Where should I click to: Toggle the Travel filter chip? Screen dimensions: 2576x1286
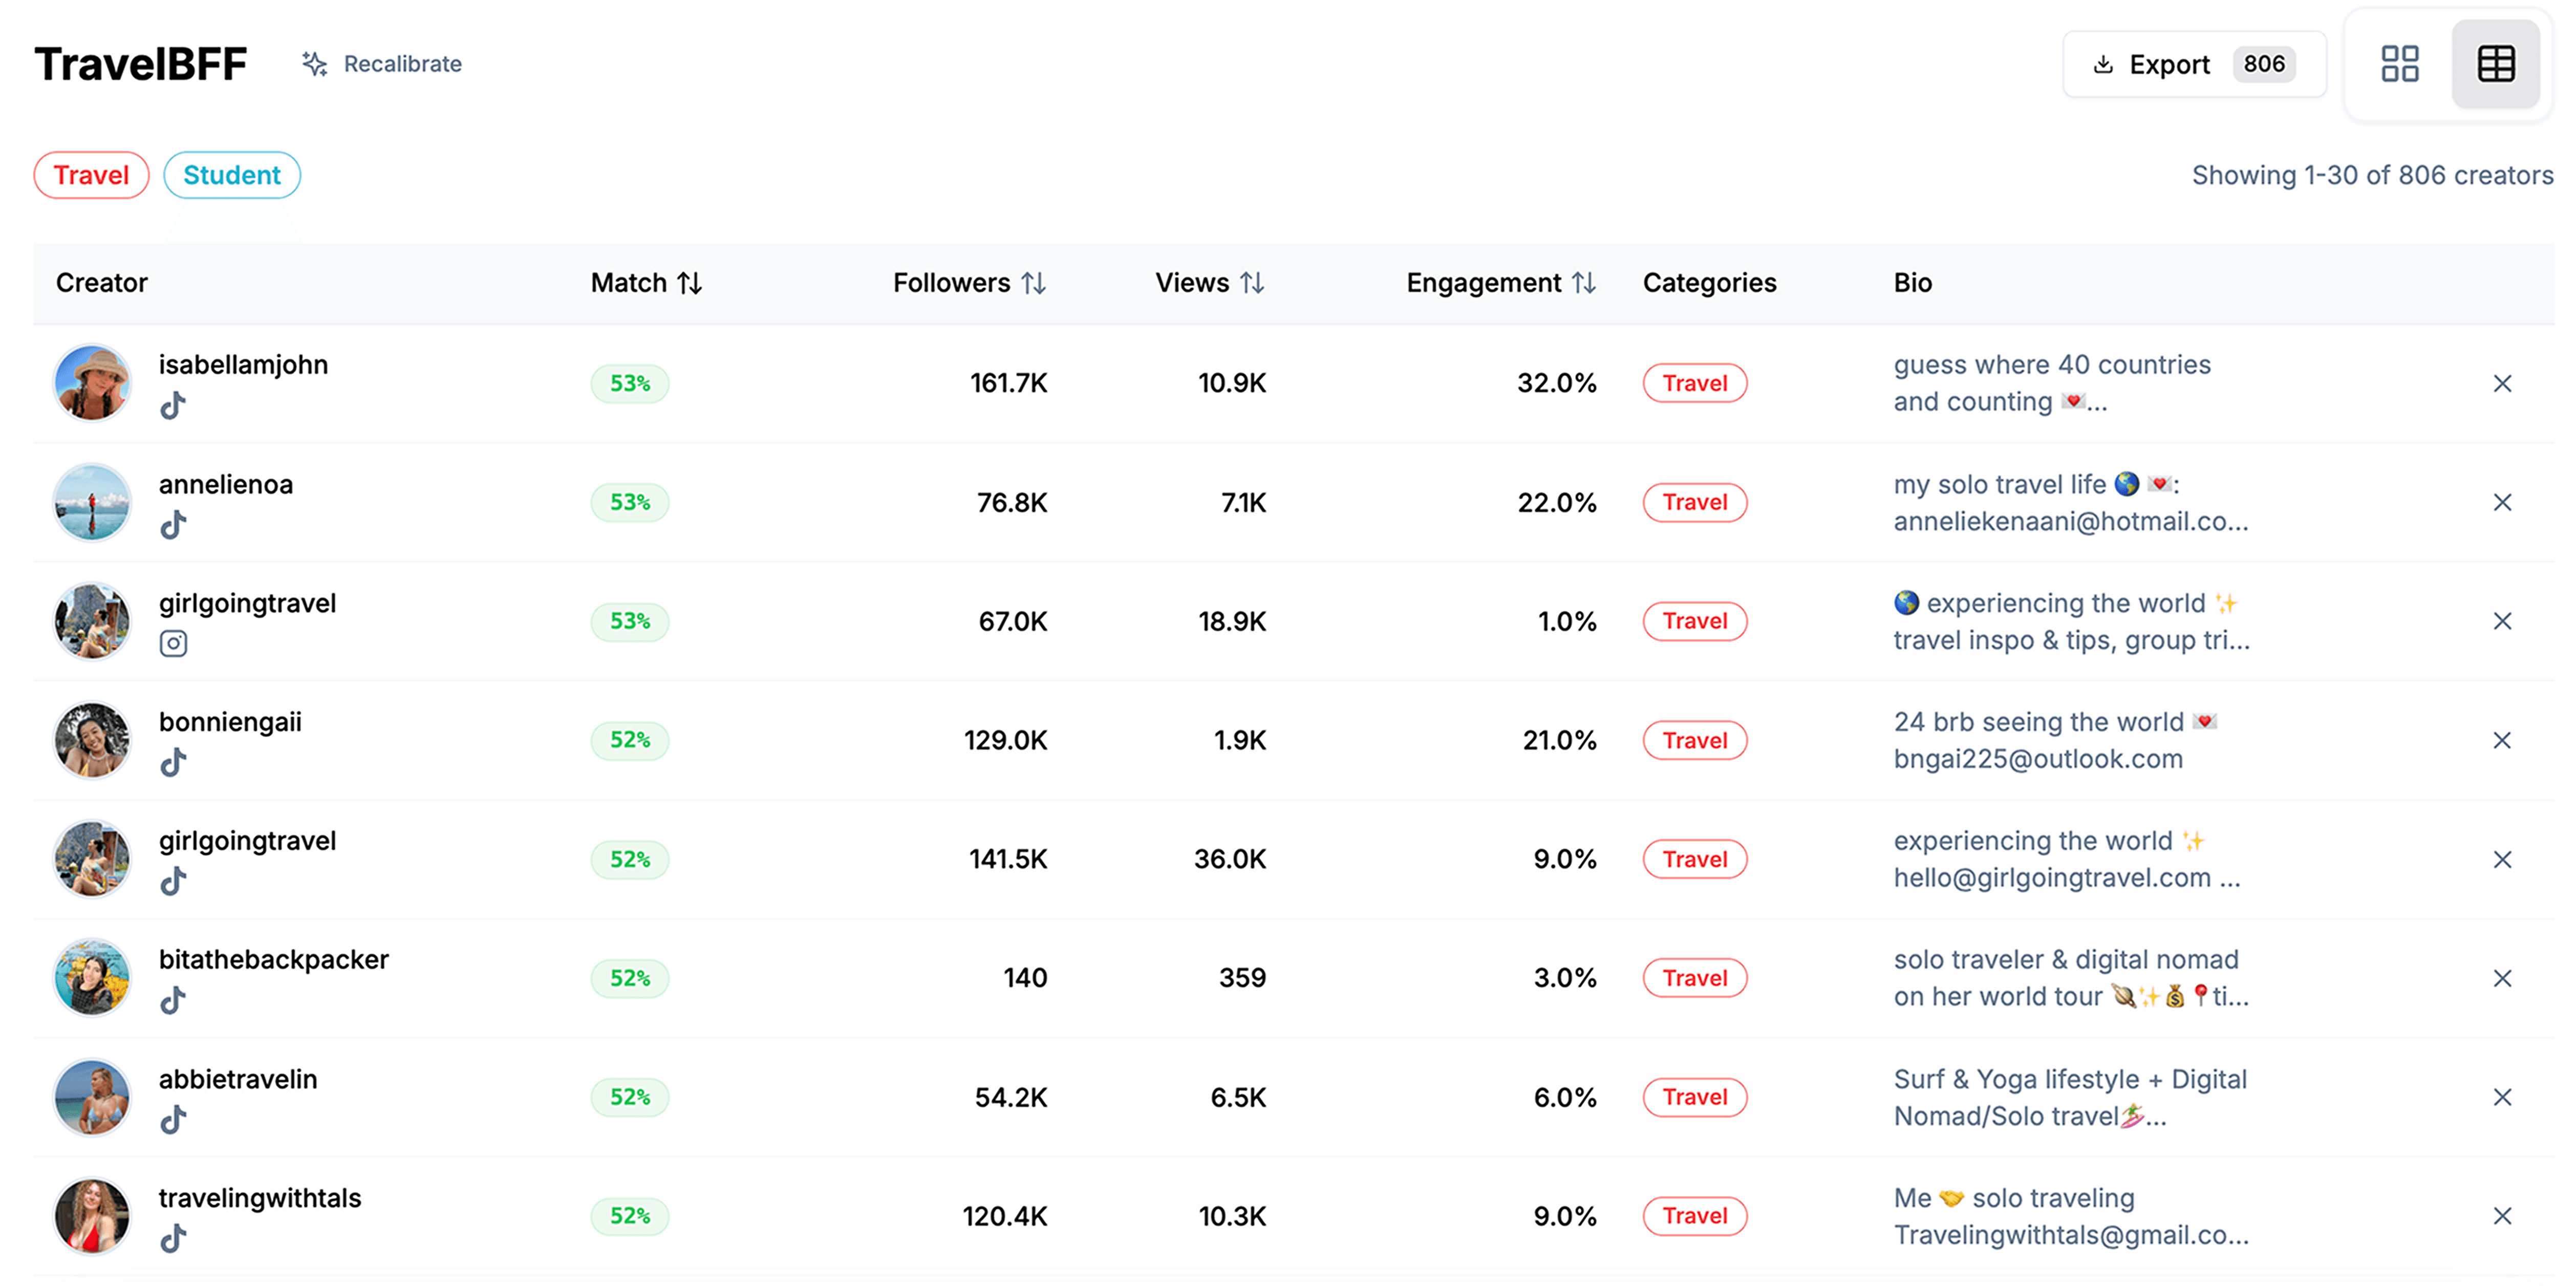point(91,175)
